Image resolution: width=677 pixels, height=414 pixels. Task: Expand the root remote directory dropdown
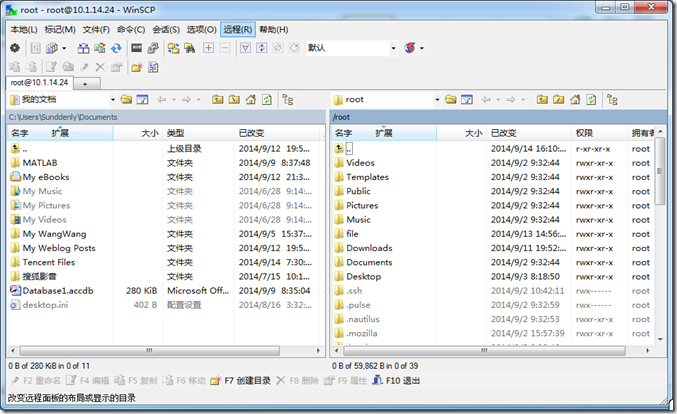(437, 100)
